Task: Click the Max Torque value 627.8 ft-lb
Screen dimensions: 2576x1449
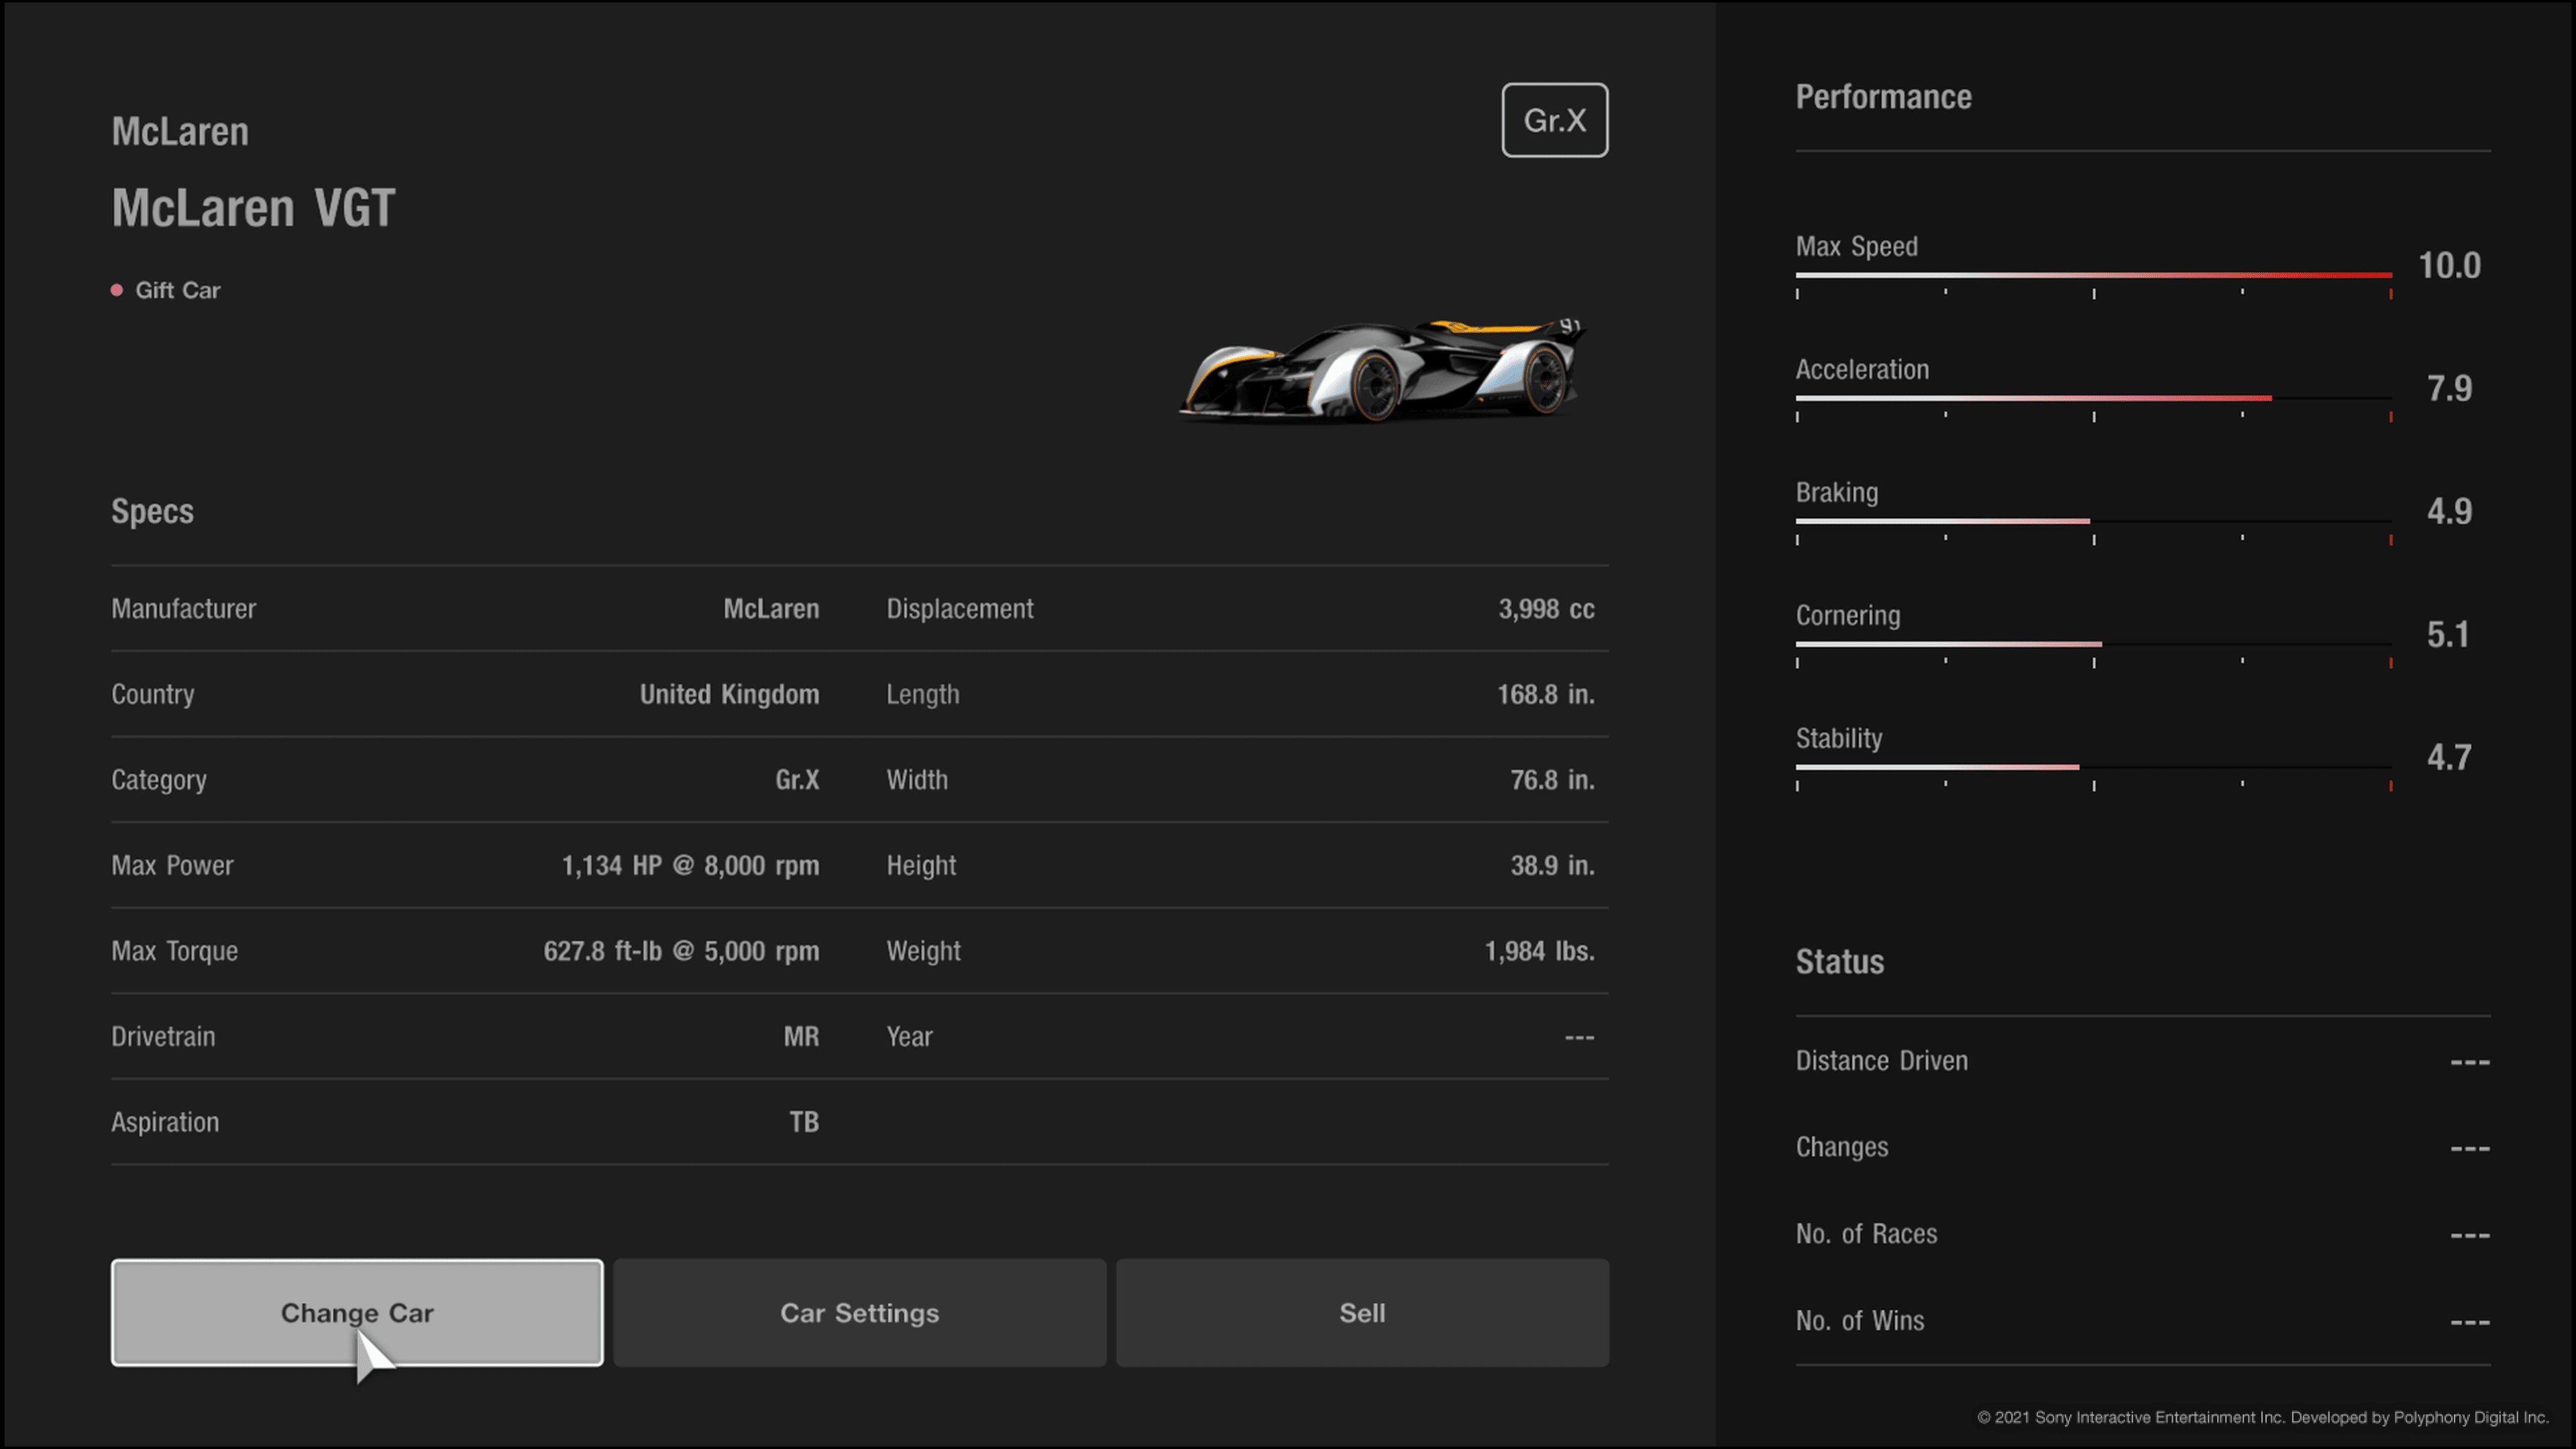Action: (681, 951)
